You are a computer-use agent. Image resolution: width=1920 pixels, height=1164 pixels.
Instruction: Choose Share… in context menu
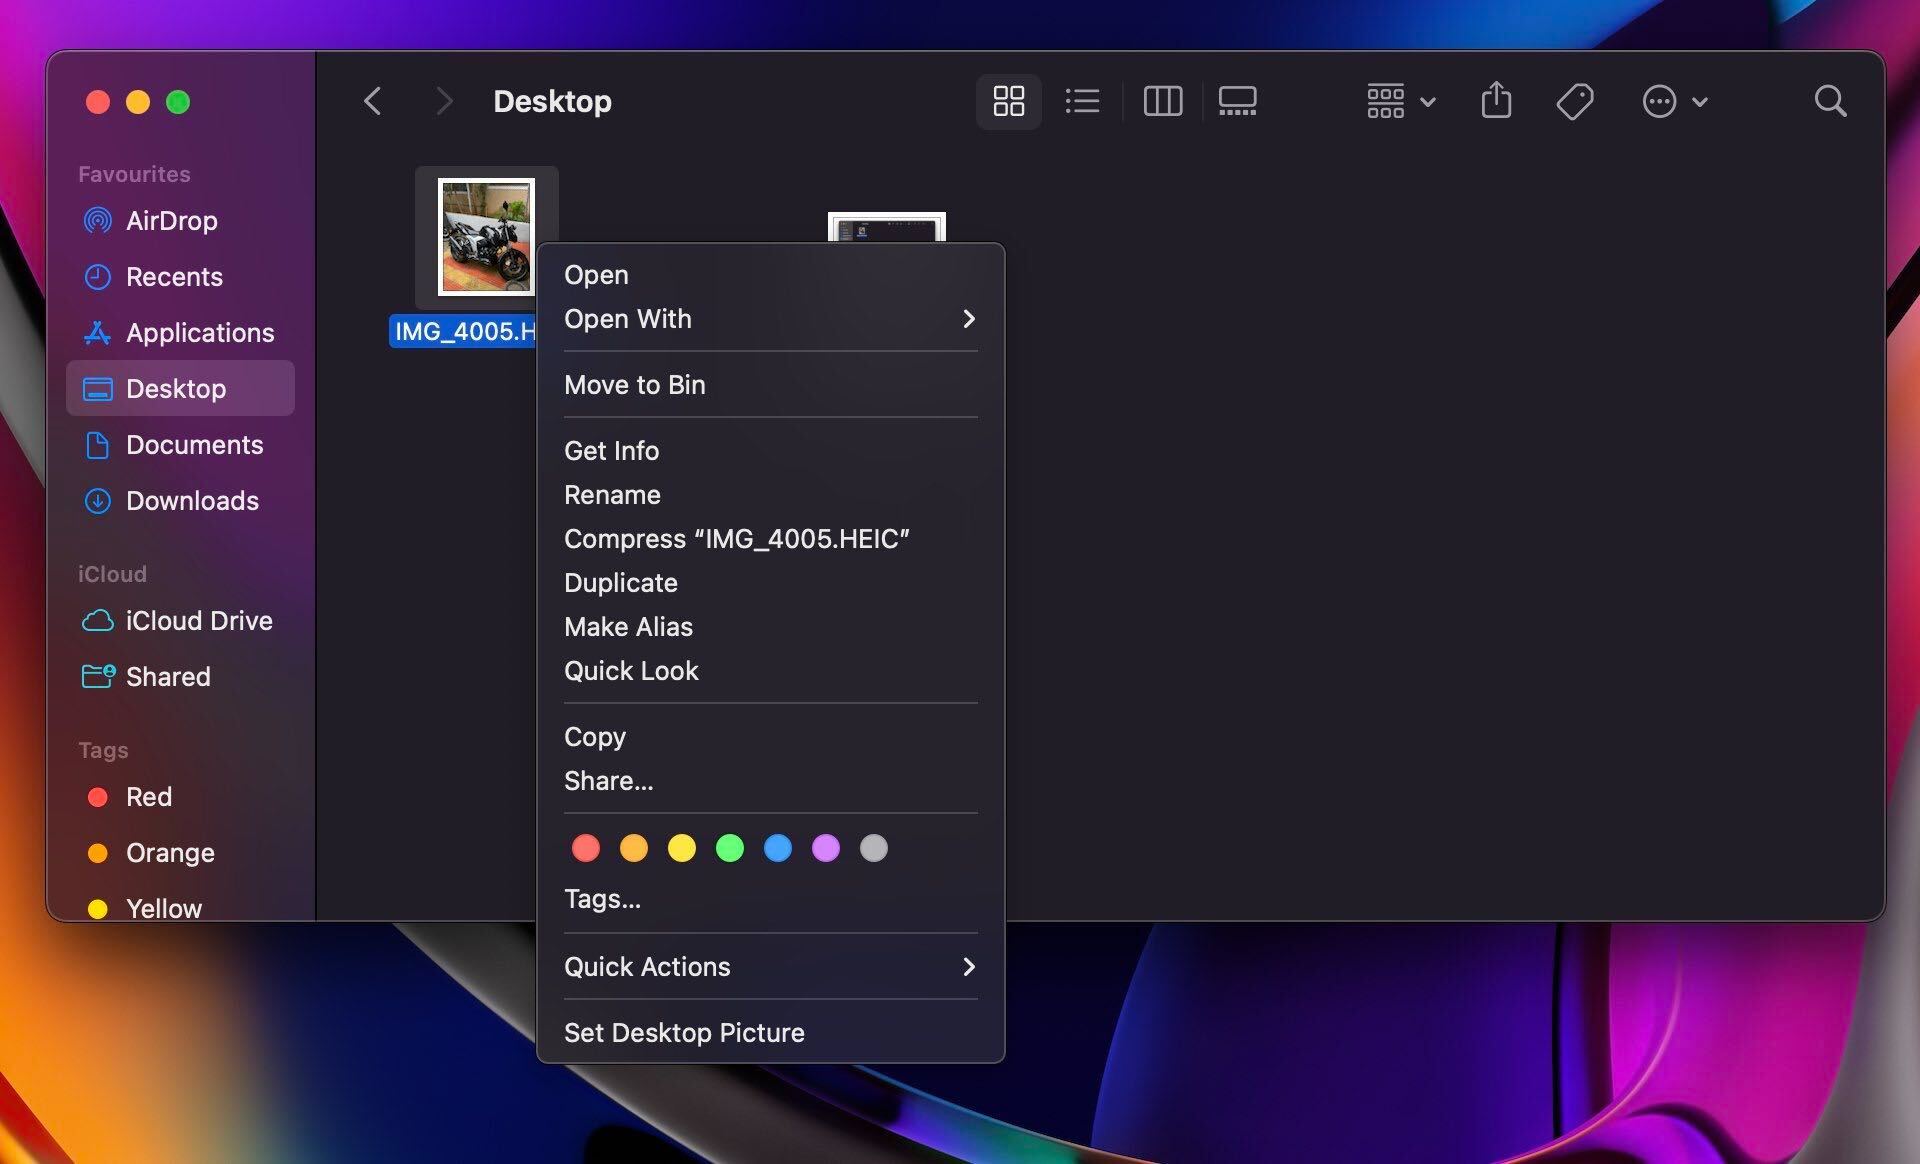click(770, 780)
